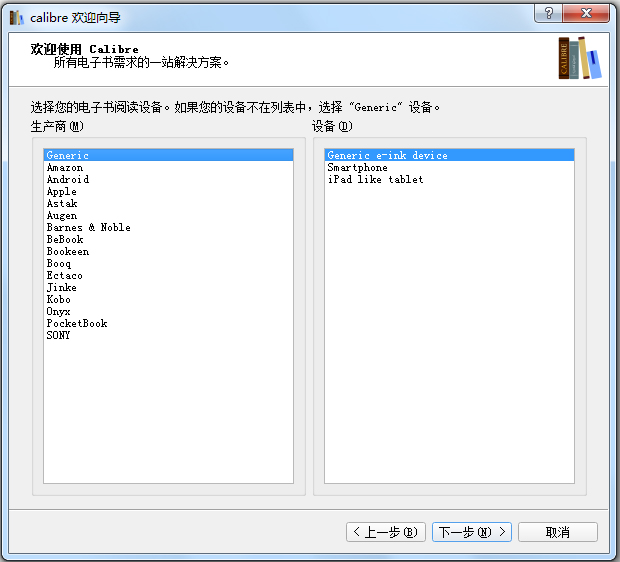Click the 设备 (D) list label
Viewport: 620px width, 562px height.
(x=332, y=127)
